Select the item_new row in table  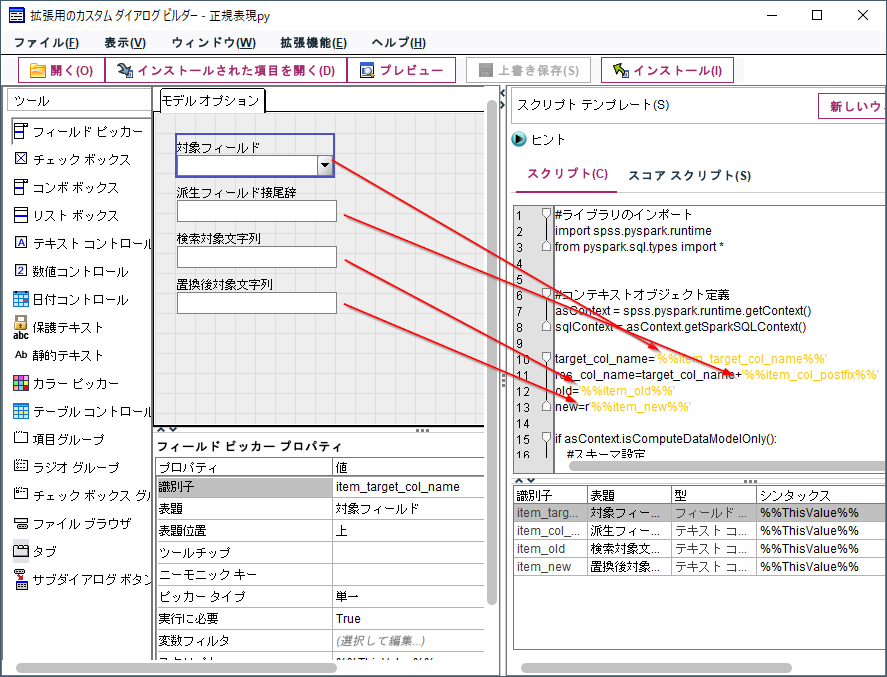coord(699,567)
